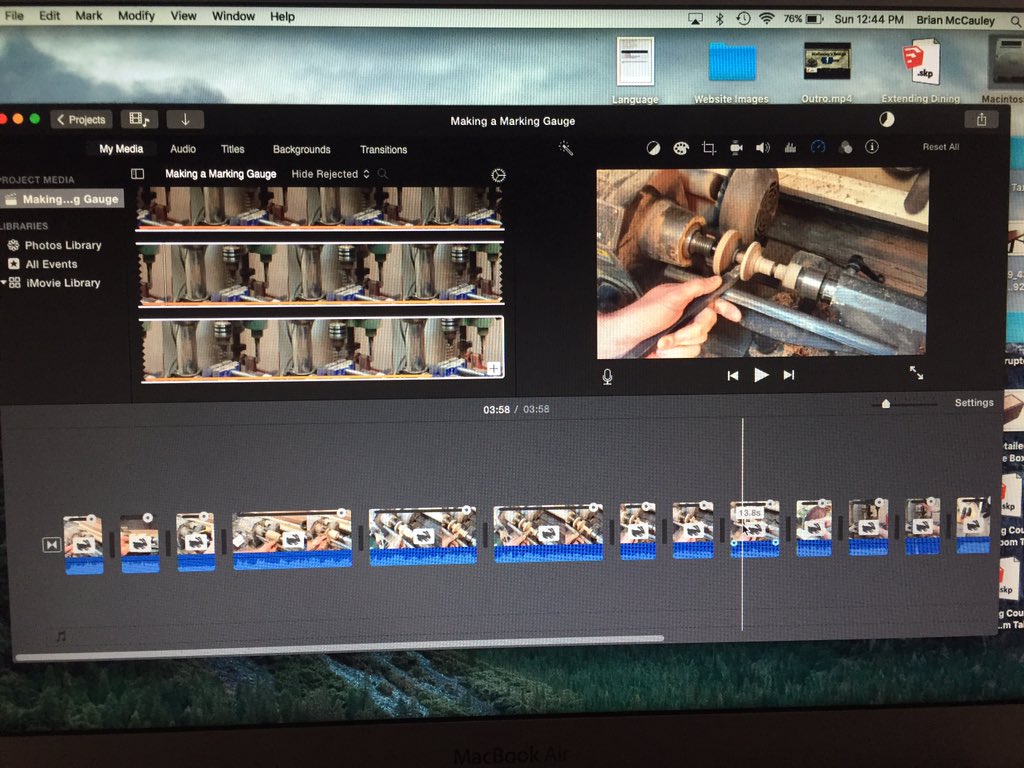Viewport: 1024px width, 768px height.
Task: Select the cropping tool
Action: point(708,148)
